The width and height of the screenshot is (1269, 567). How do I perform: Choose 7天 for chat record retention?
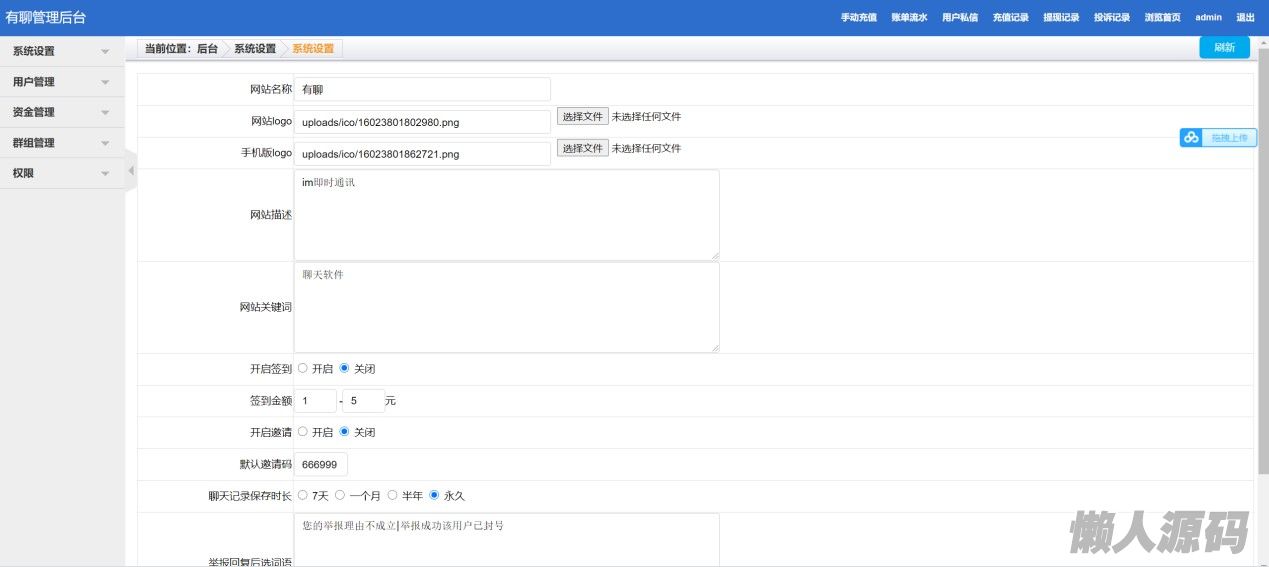pyautogui.click(x=303, y=495)
